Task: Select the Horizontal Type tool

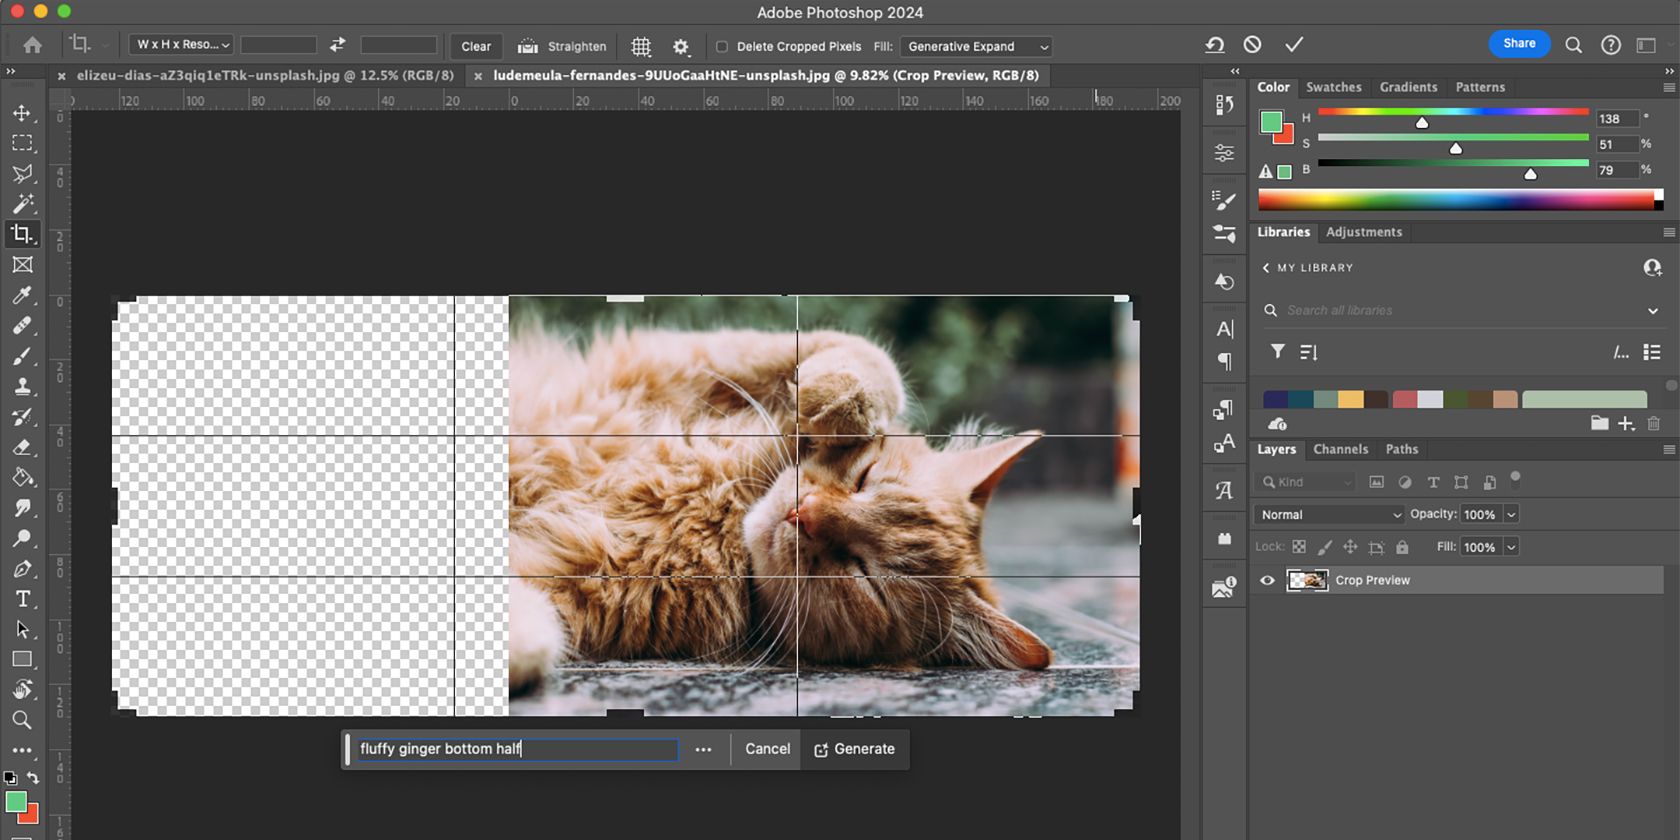Action: coord(22,599)
